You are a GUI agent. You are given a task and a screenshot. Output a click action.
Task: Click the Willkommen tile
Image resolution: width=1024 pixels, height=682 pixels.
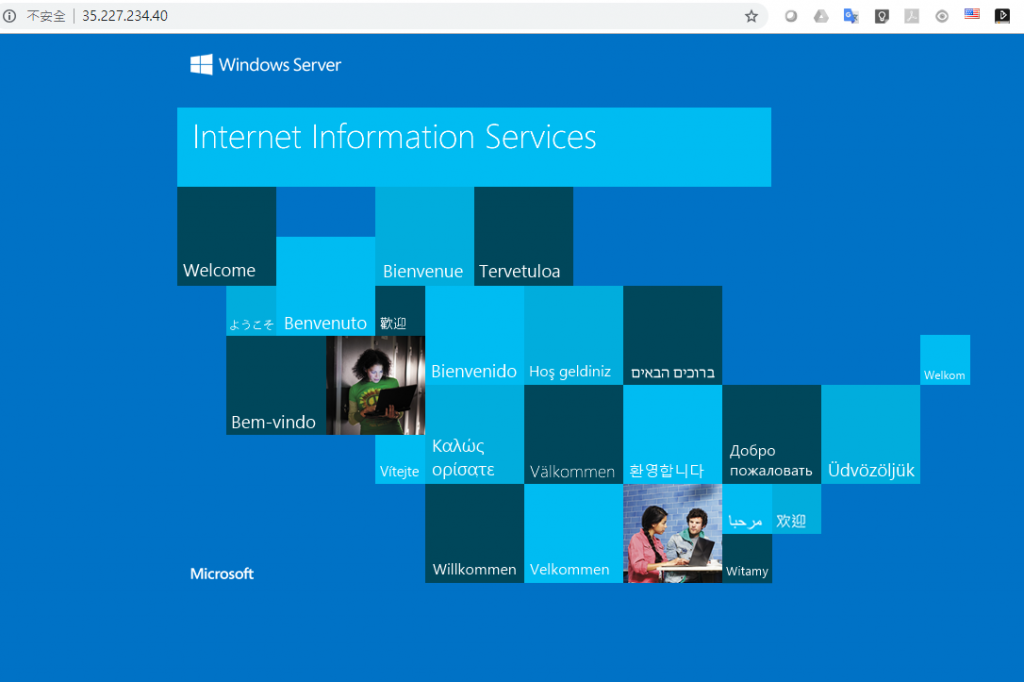click(475, 534)
